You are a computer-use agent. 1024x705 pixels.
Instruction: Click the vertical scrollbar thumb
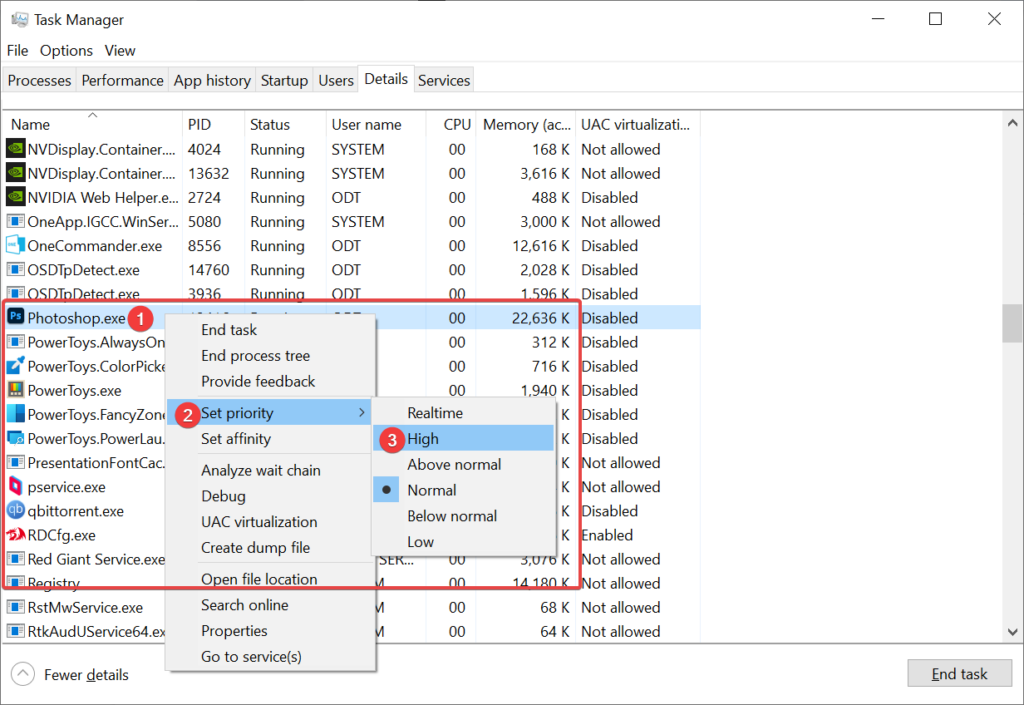click(1012, 323)
